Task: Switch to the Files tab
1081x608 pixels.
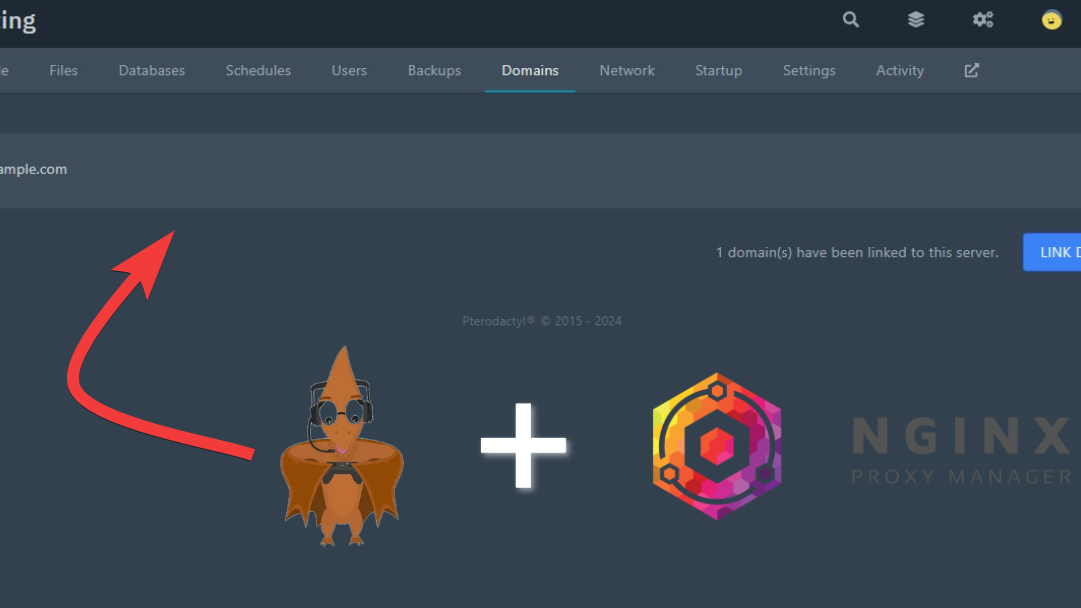Action: 63,71
